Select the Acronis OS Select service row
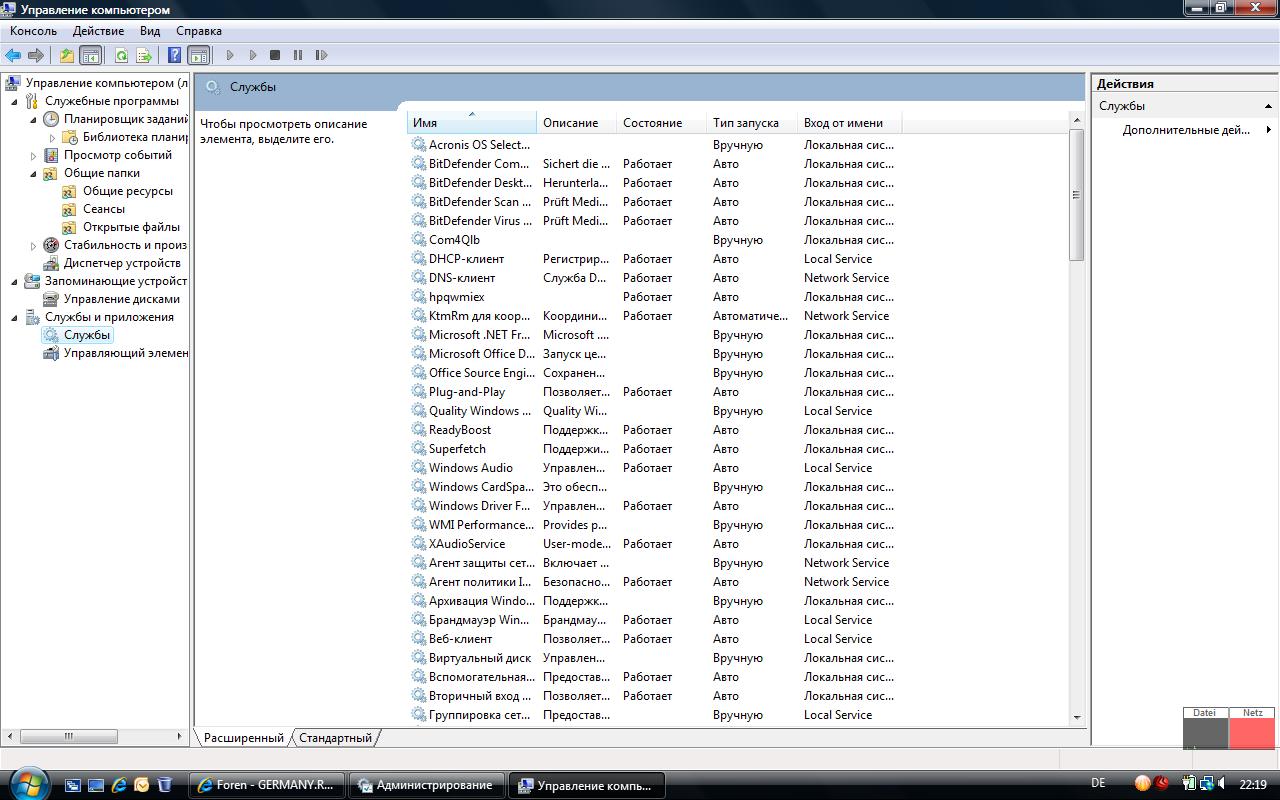Viewport: 1280px width, 800px height. (654, 145)
